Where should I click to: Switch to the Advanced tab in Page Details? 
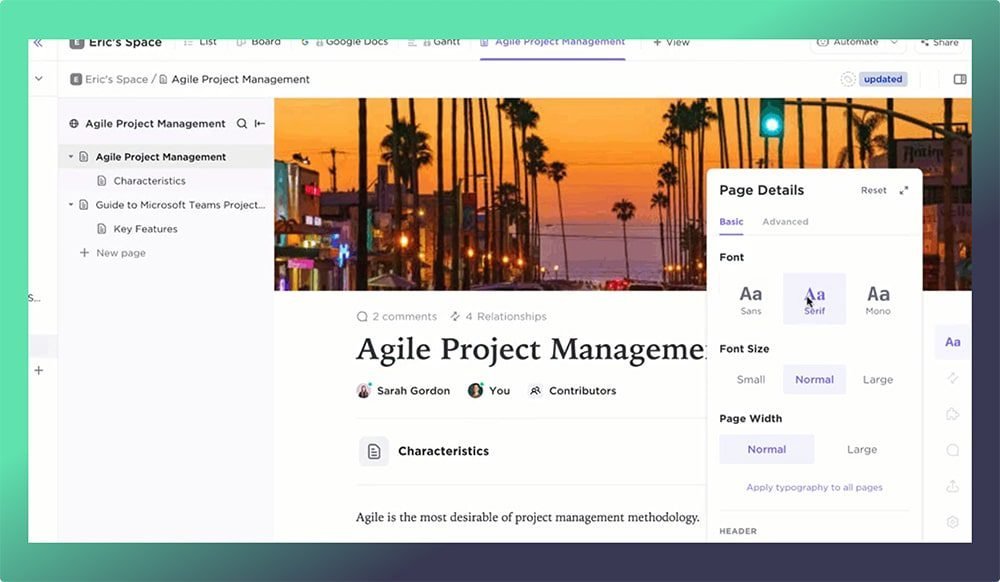tap(786, 221)
